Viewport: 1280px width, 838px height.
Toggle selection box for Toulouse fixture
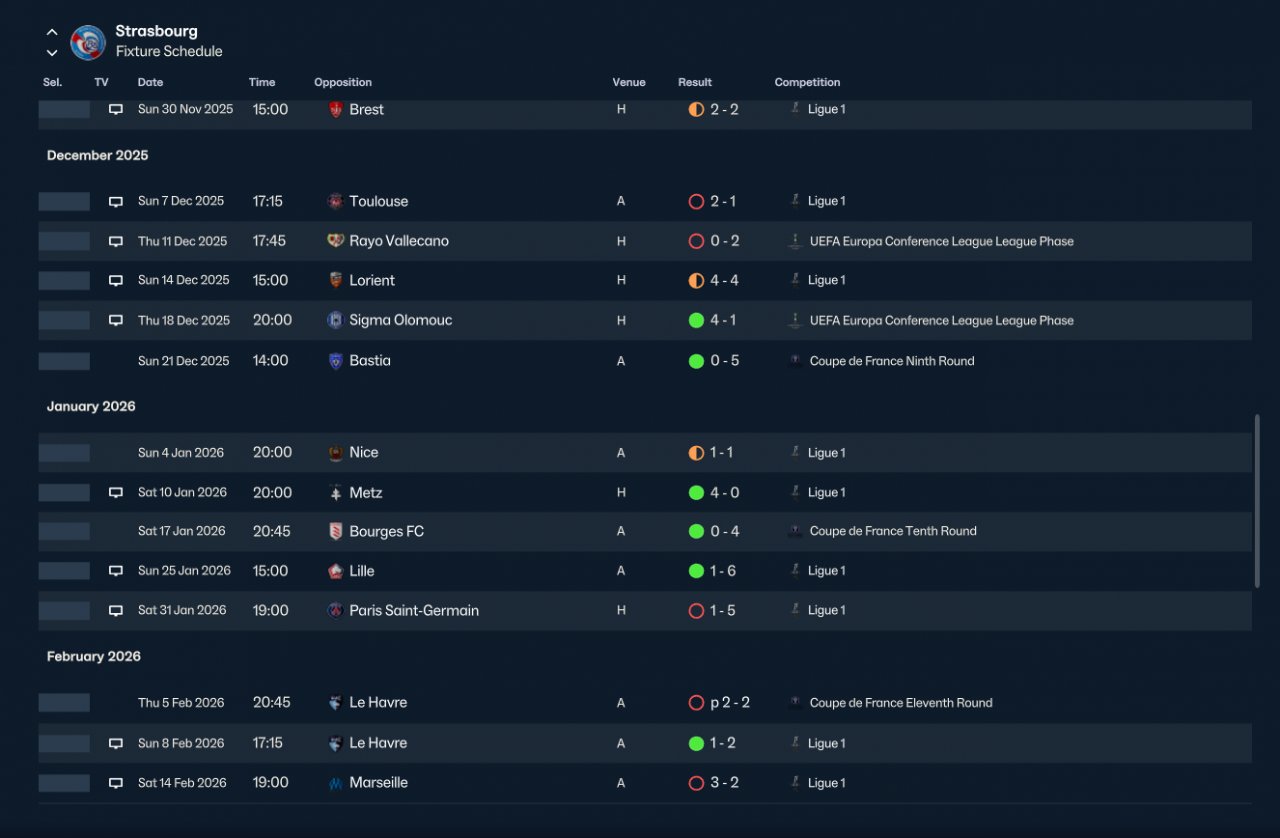pyautogui.click(x=64, y=201)
